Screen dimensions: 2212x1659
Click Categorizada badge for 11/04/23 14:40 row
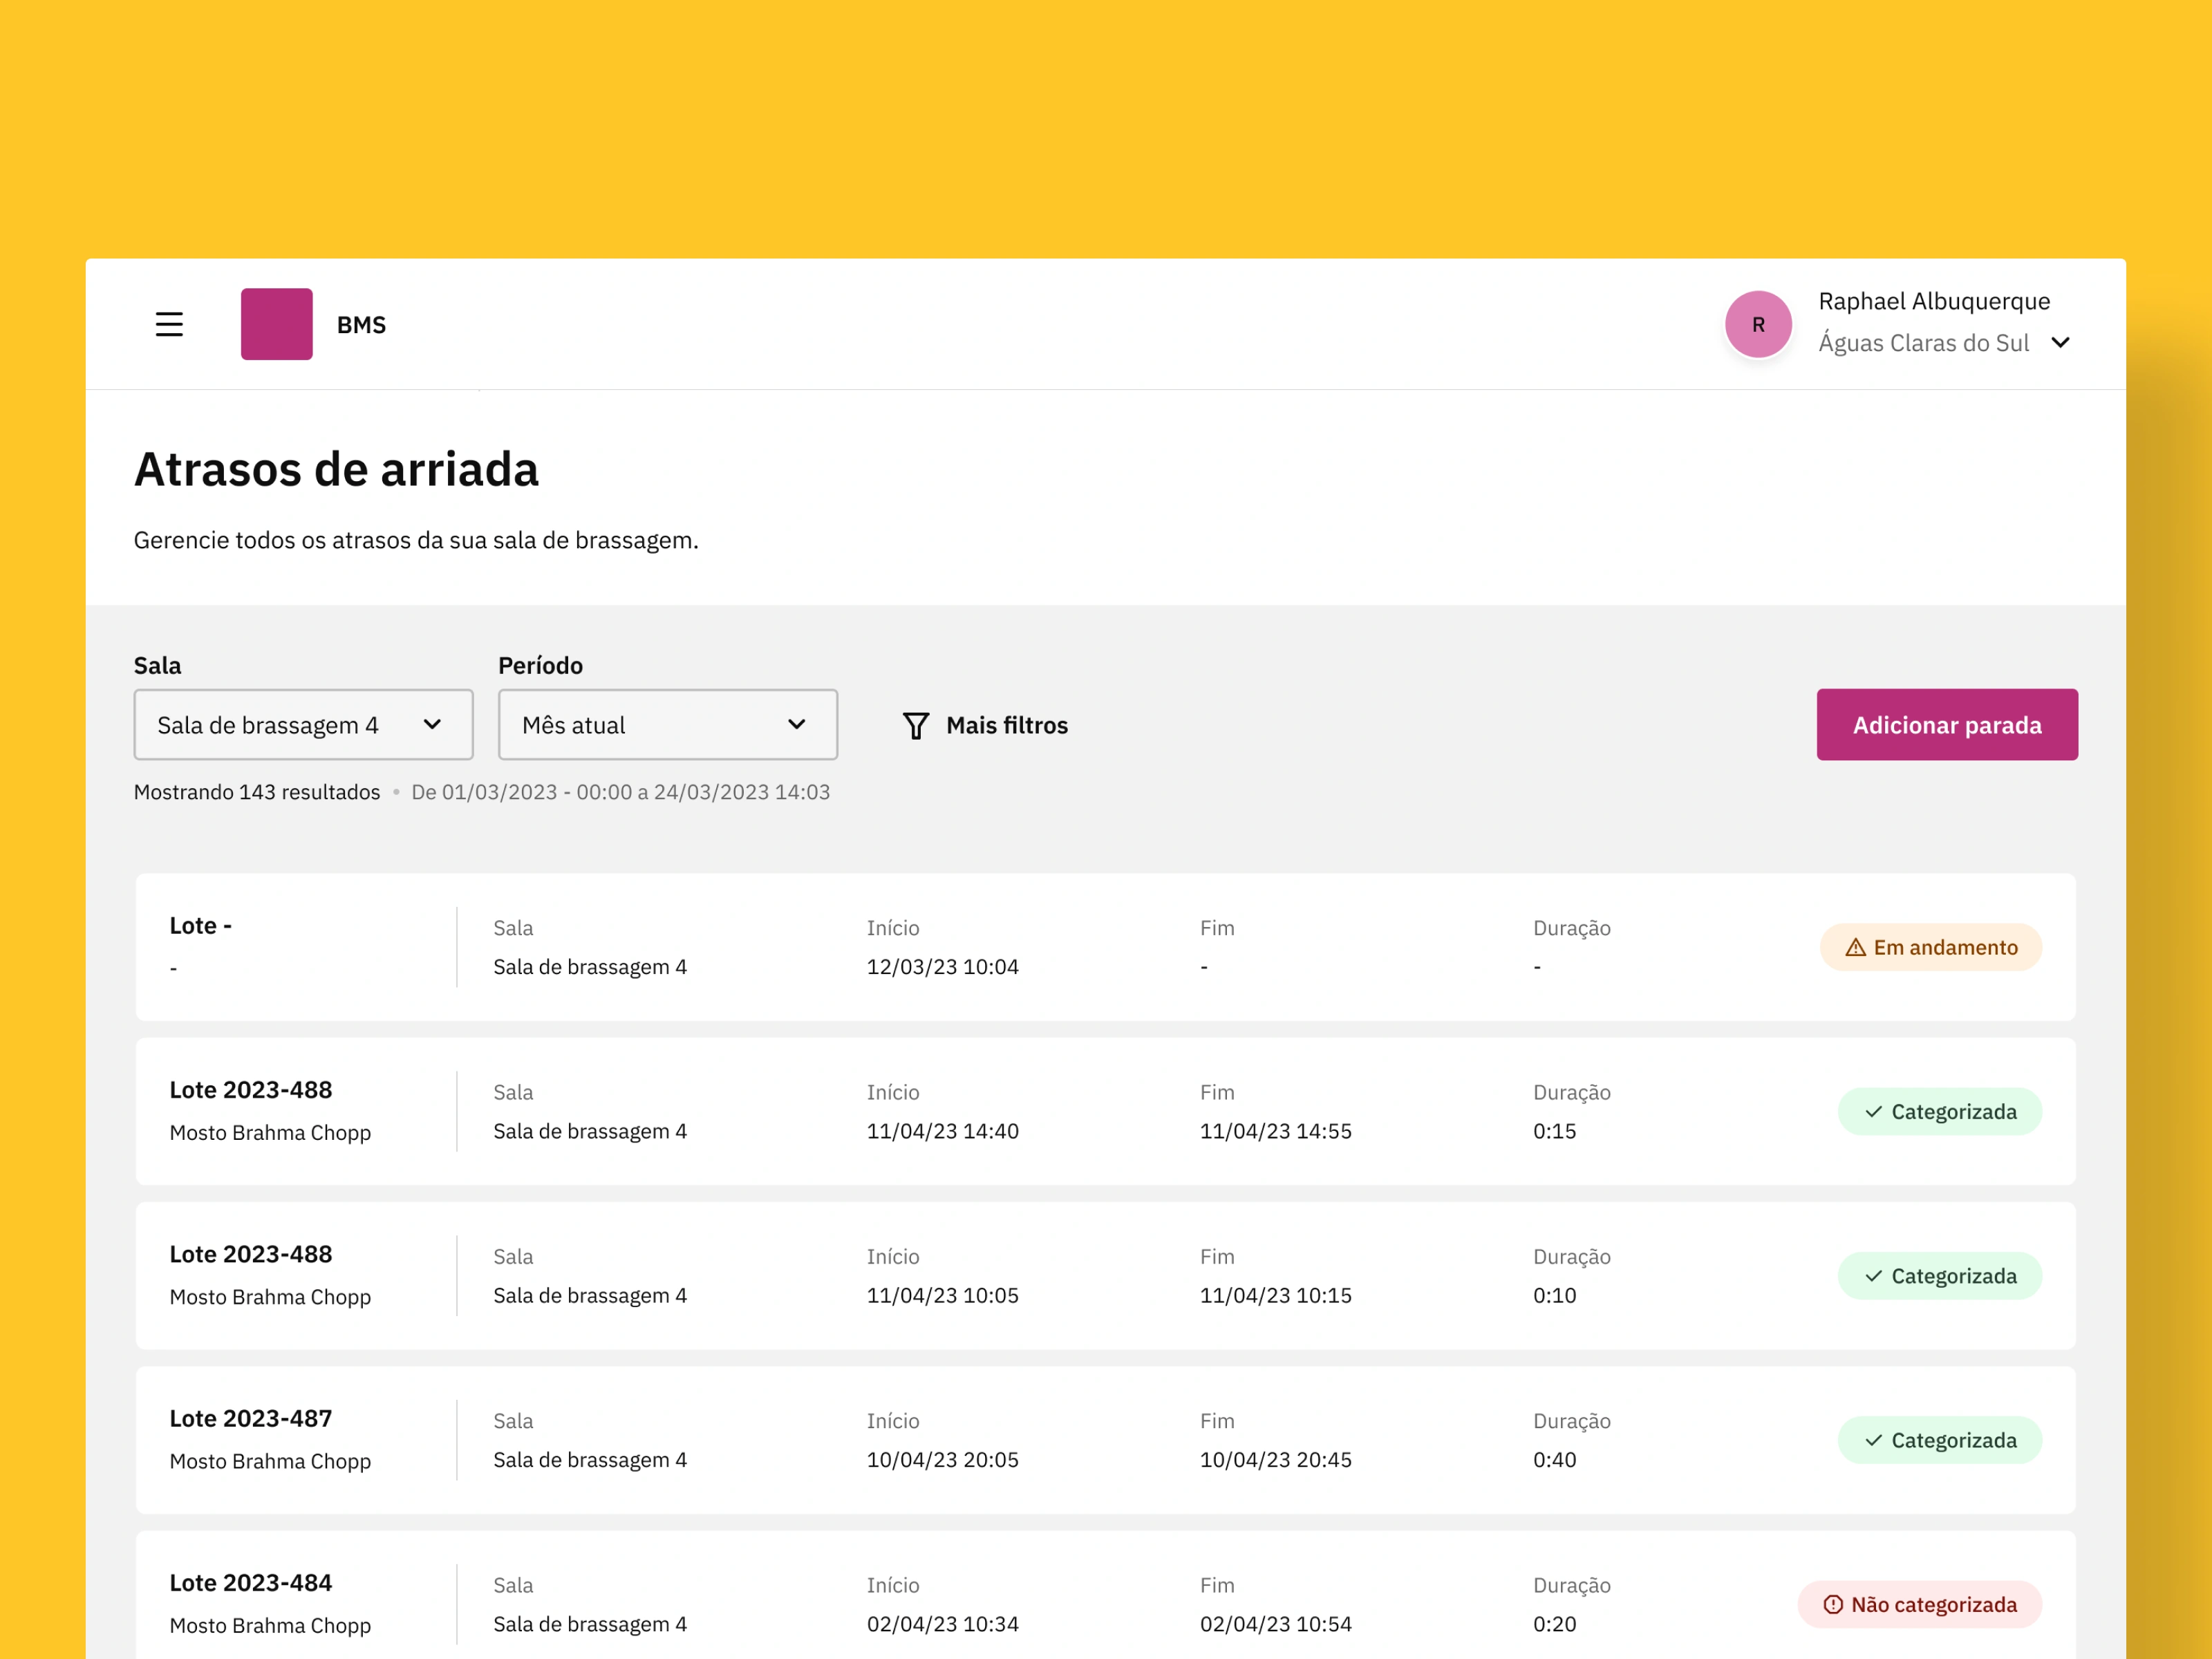[1940, 1111]
